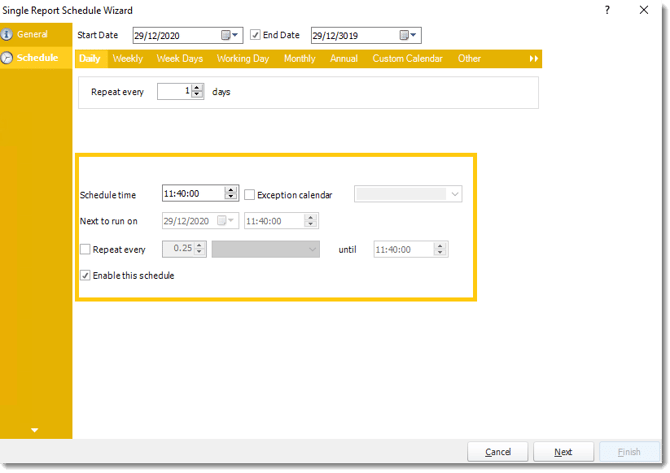Click the Next button
The width and height of the screenshot is (670, 473).
click(x=563, y=452)
